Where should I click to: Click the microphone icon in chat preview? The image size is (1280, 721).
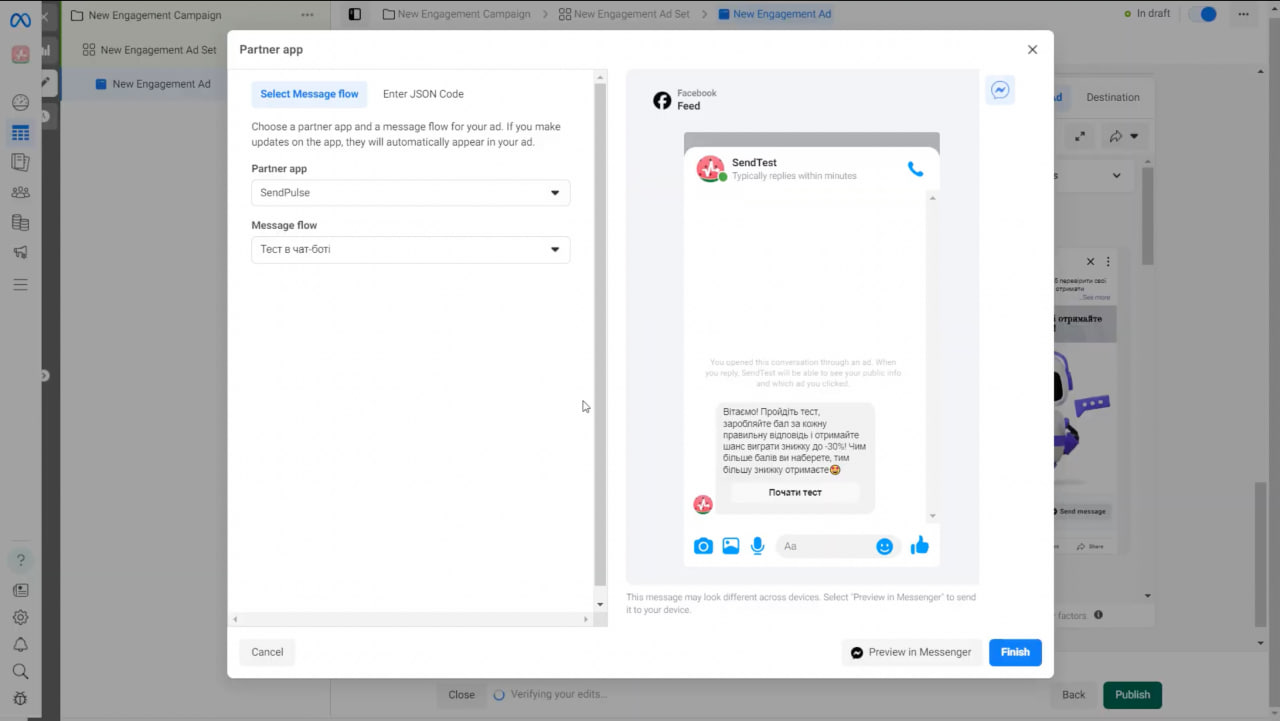coord(758,546)
